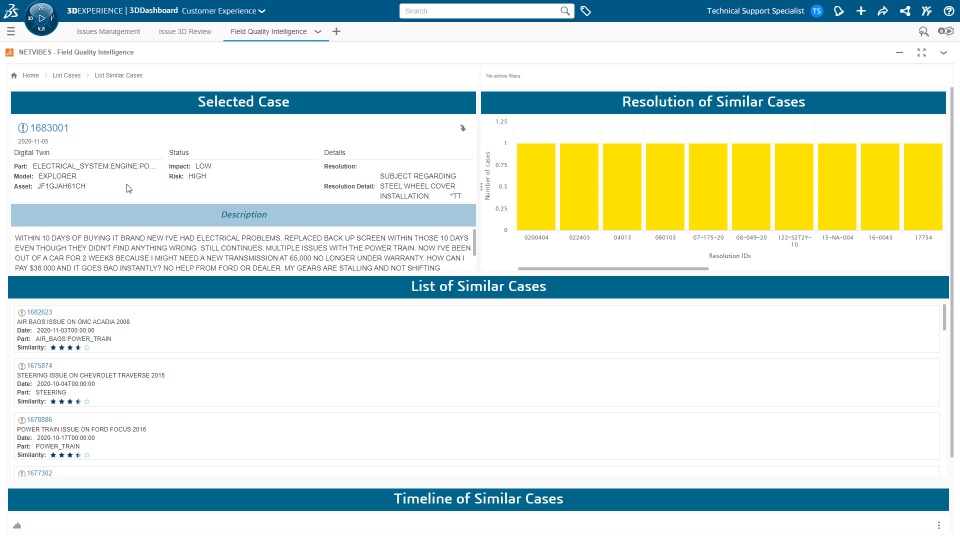
Task: Click the Timeline of Similar Cases header
Action: pyautogui.click(x=478, y=499)
